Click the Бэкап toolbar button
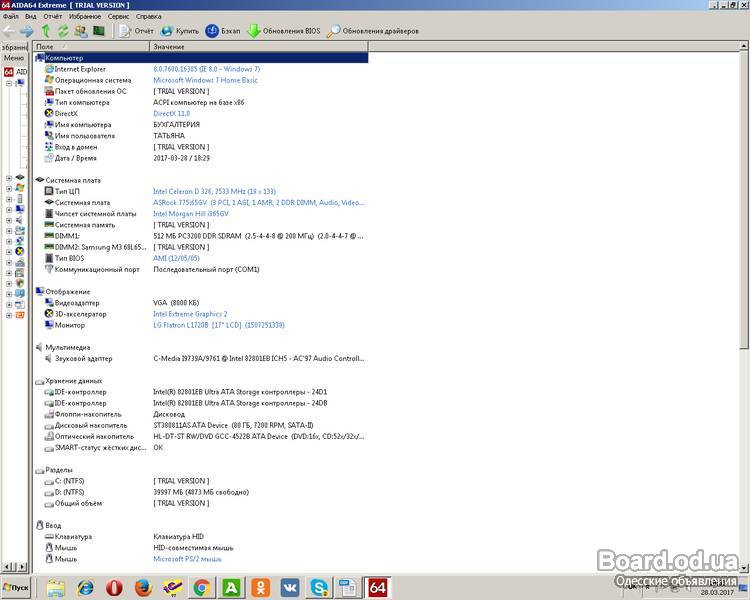The height and width of the screenshot is (600, 750). (x=223, y=31)
